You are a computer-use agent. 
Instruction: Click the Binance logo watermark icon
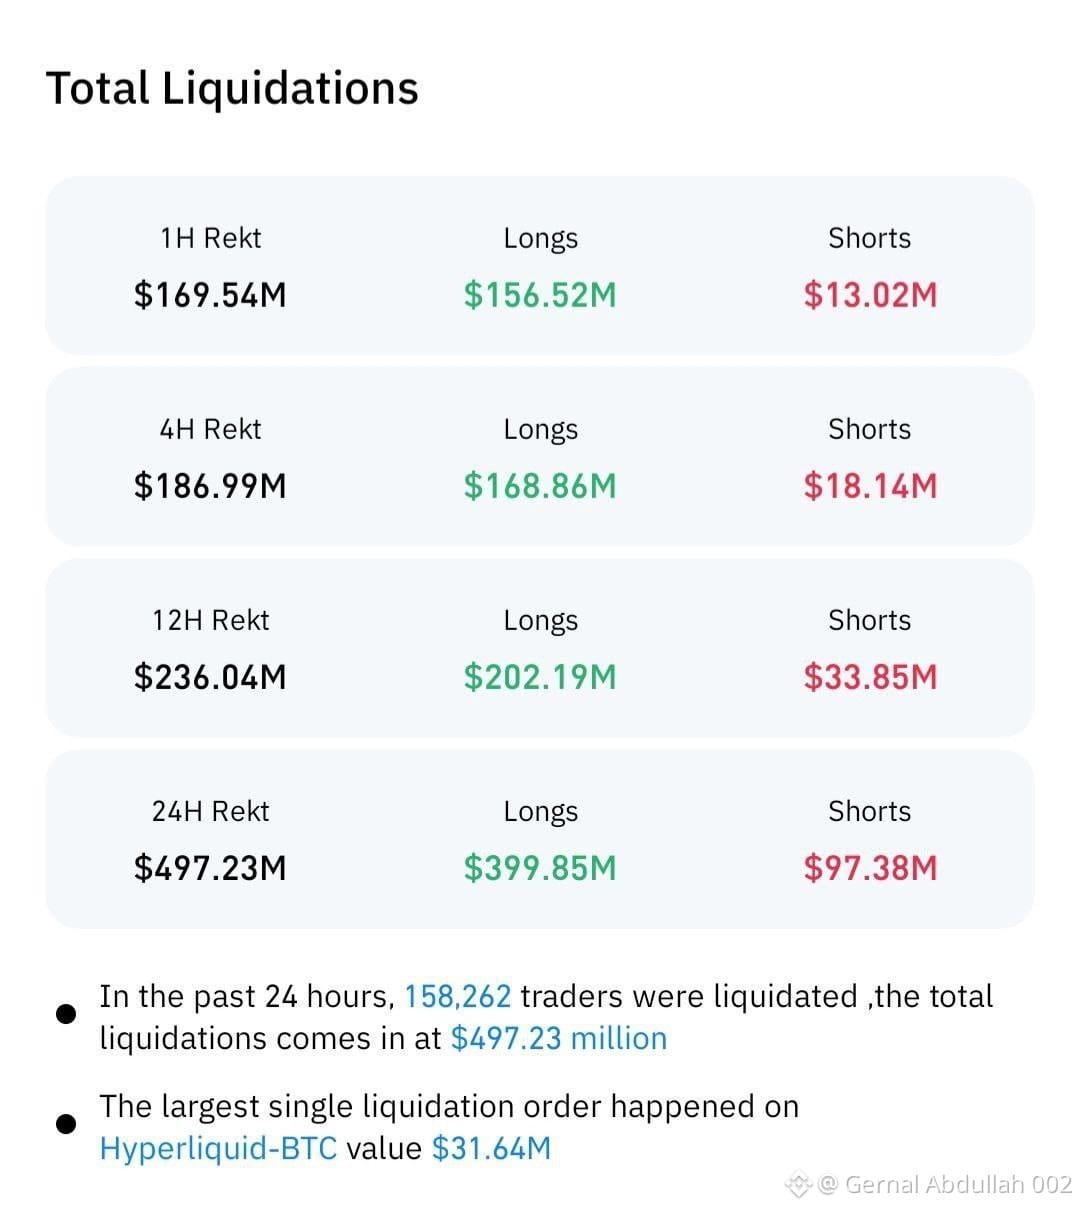click(799, 1185)
